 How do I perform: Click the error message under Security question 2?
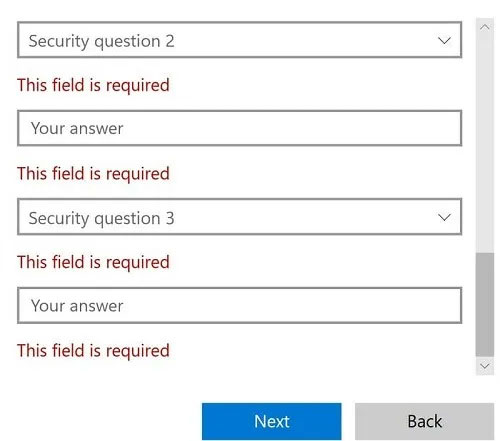[x=93, y=85]
